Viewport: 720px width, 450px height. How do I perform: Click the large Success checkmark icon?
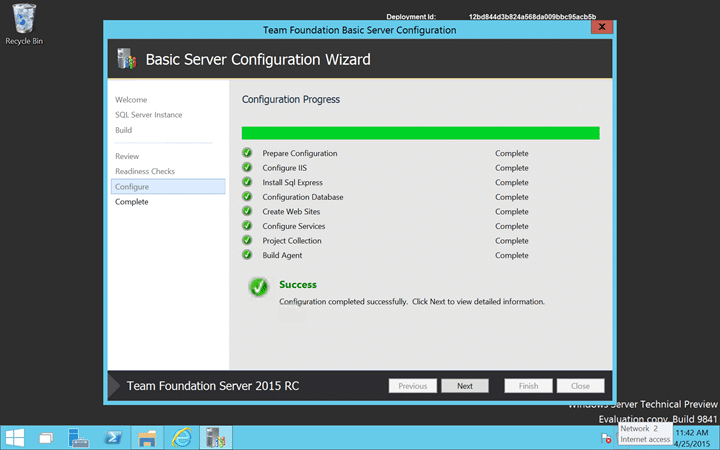[x=259, y=287]
